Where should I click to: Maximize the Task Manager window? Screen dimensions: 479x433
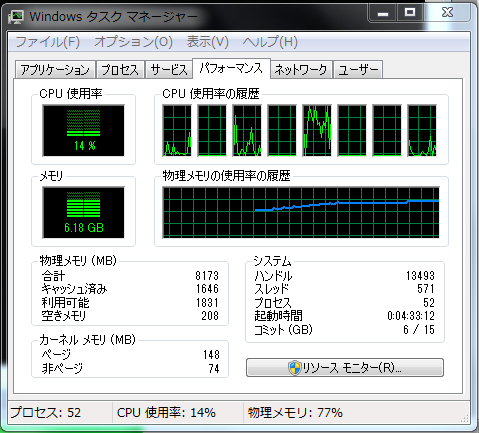[410, 13]
